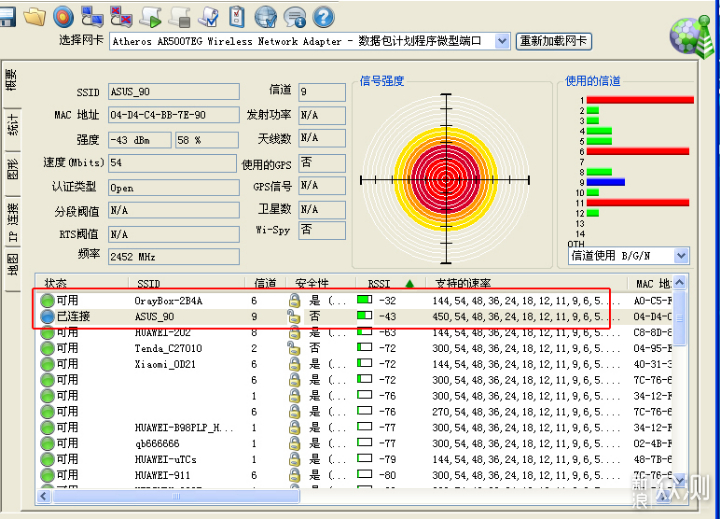Click the status icon of HUAWEI-911
Image resolution: width=720 pixels, height=519 pixels.
click(x=47, y=475)
